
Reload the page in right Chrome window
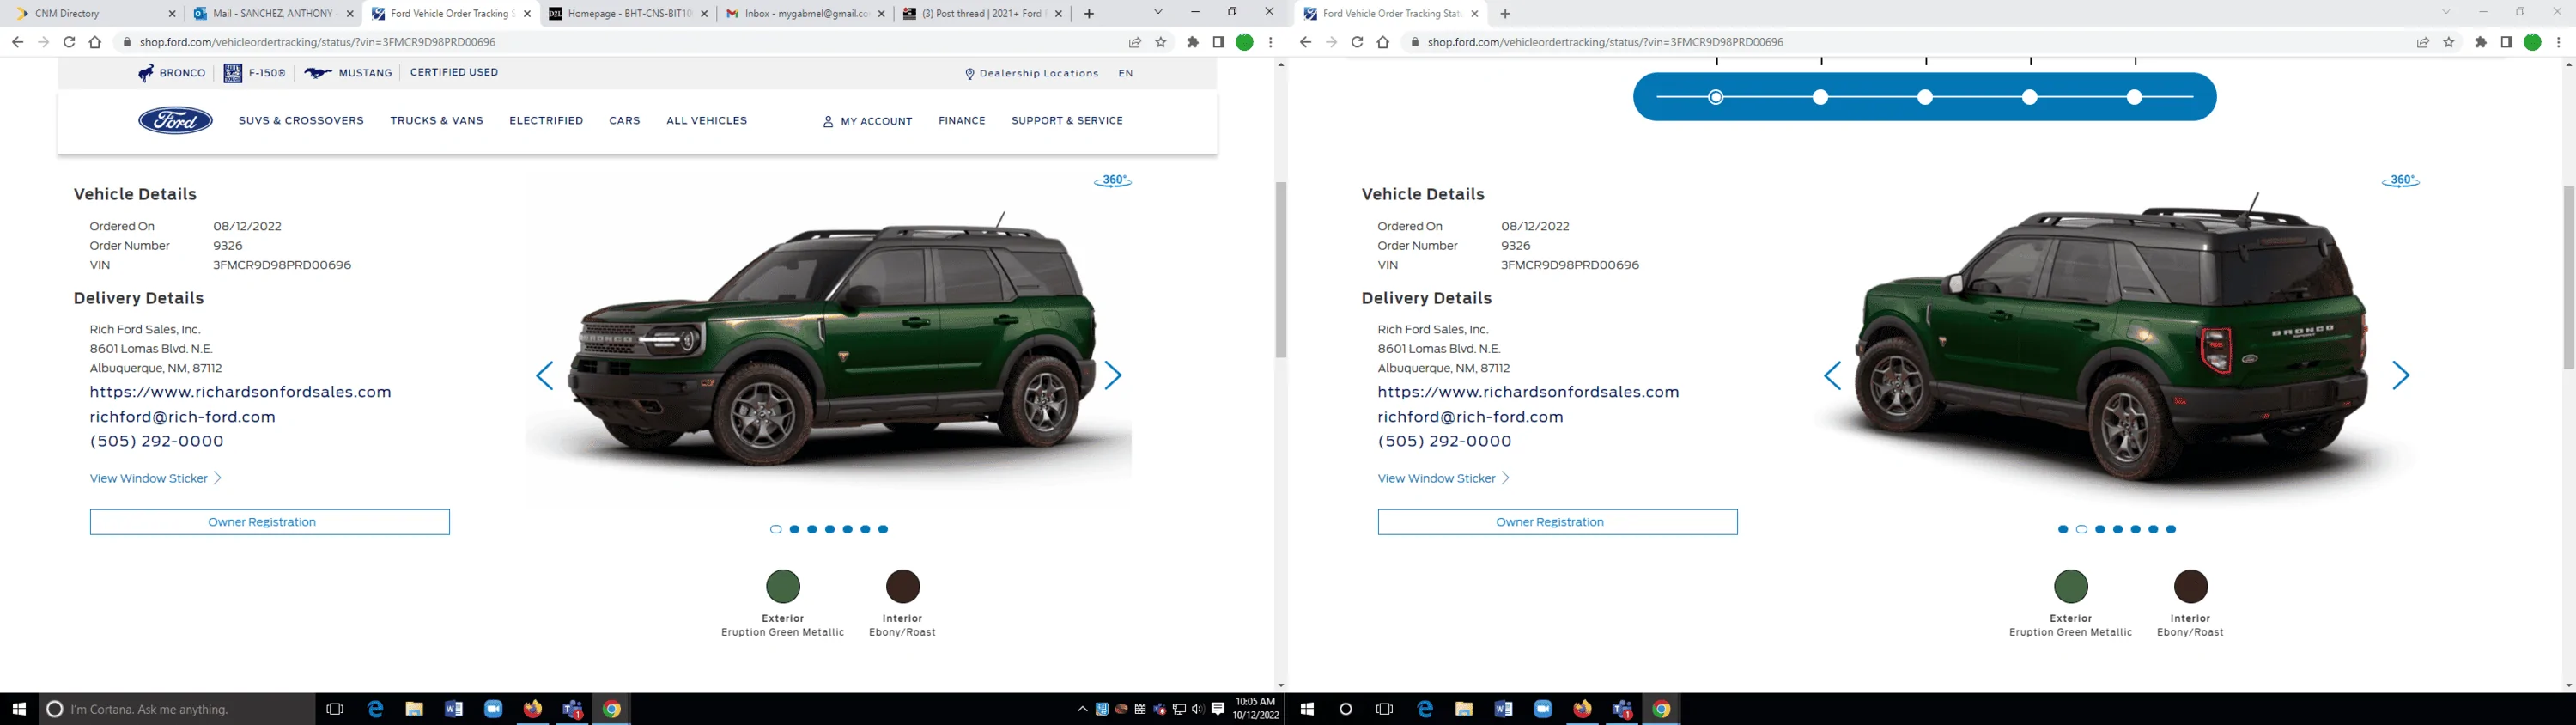tap(1357, 42)
